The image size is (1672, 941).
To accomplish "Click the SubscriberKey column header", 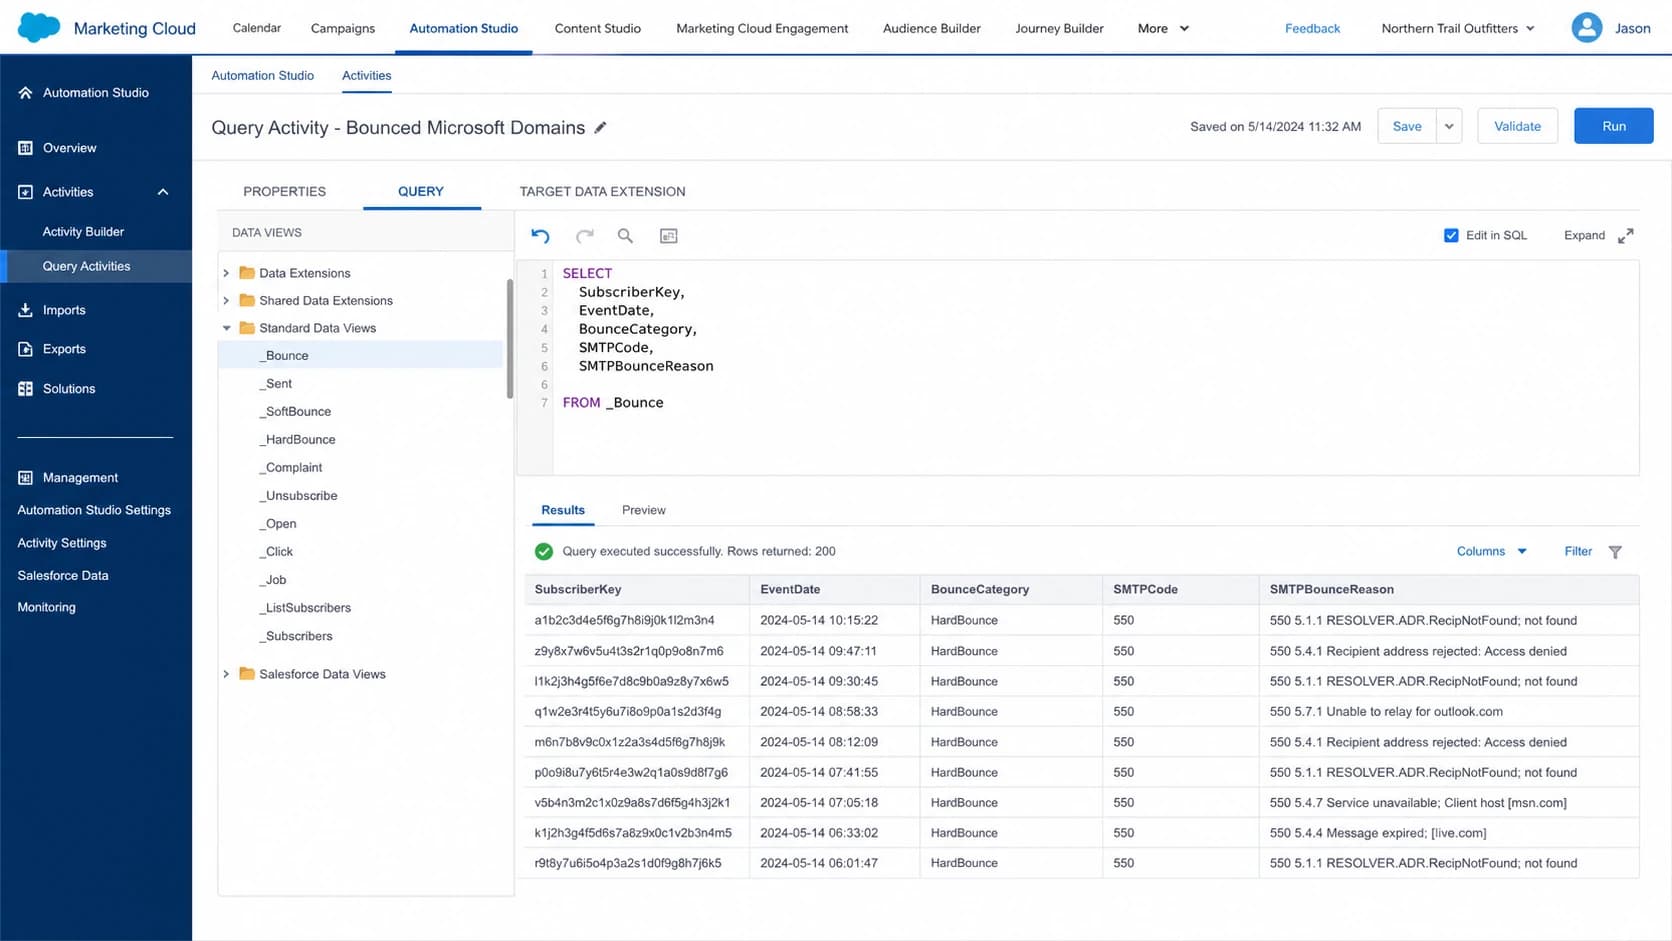I will coord(578,589).
